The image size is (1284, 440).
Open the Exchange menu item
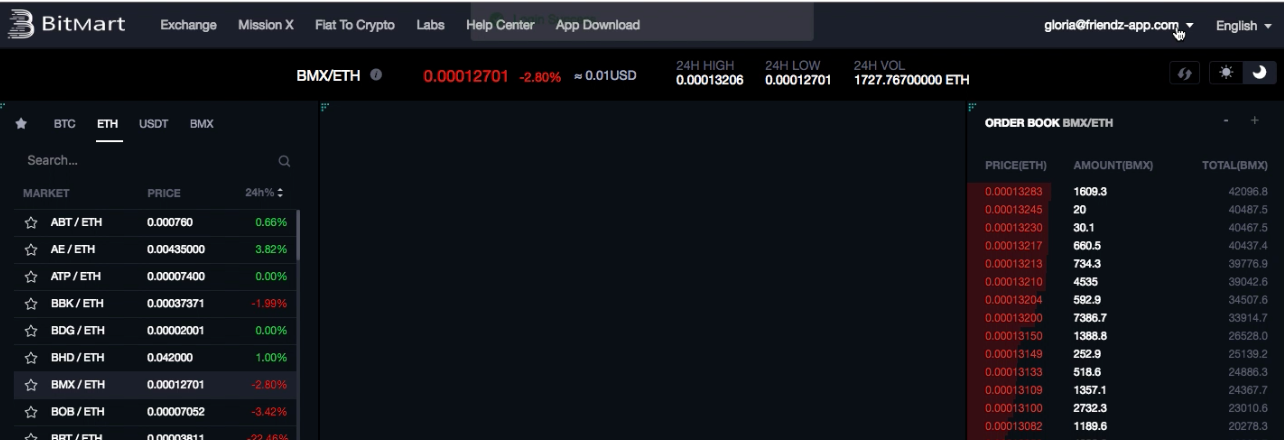pos(189,25)
